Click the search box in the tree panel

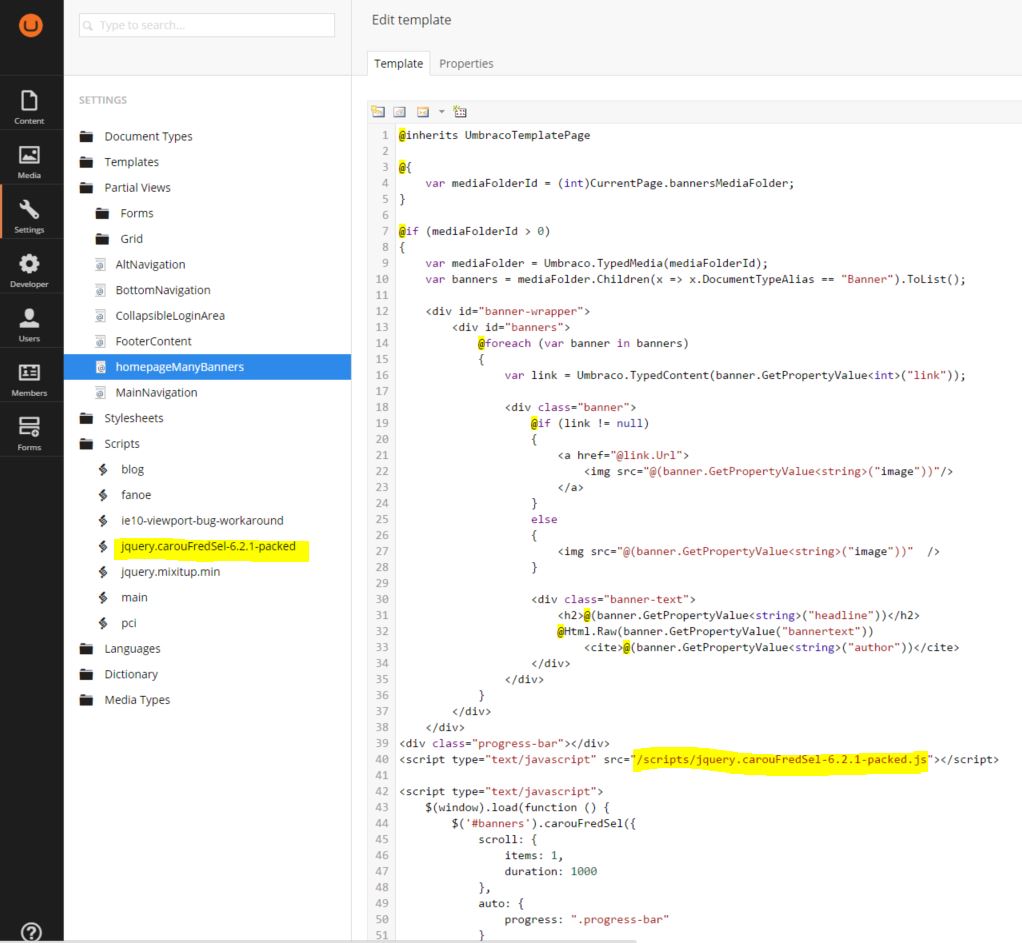coord(207,25)
